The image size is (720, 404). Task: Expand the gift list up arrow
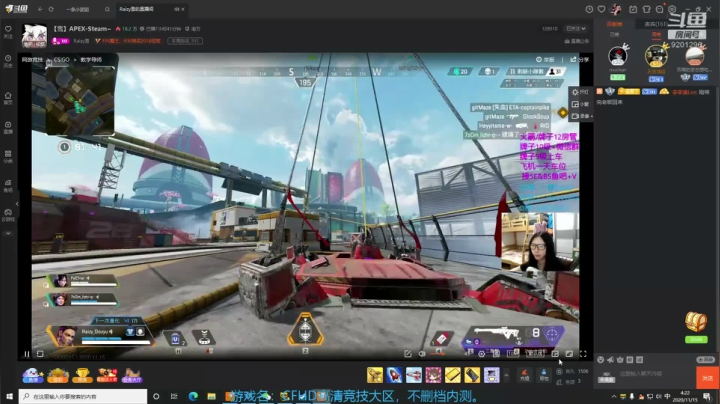(506, 376)
